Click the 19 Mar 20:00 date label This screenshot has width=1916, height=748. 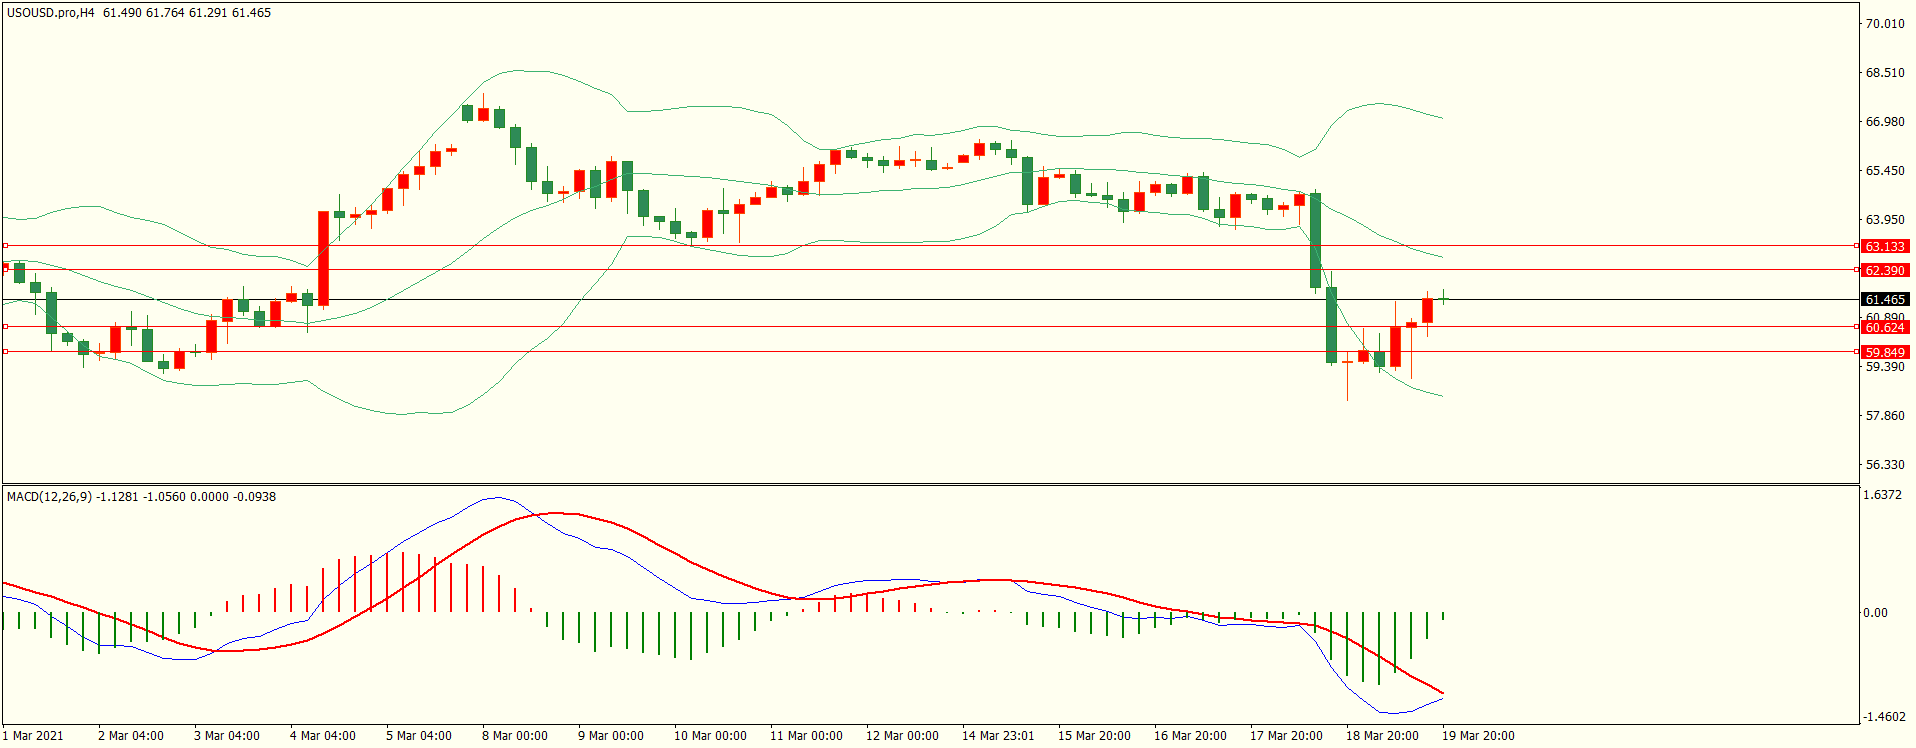click(1477, 736)
